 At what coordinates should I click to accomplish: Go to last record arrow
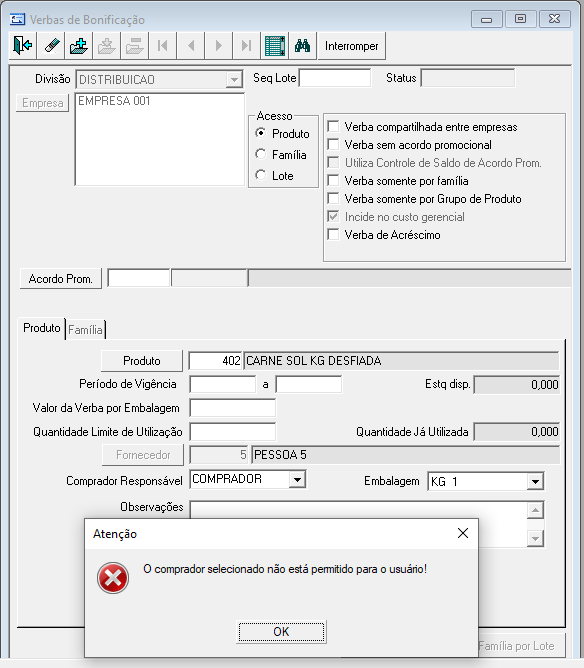pyautogui.click(x=246, y=45)
